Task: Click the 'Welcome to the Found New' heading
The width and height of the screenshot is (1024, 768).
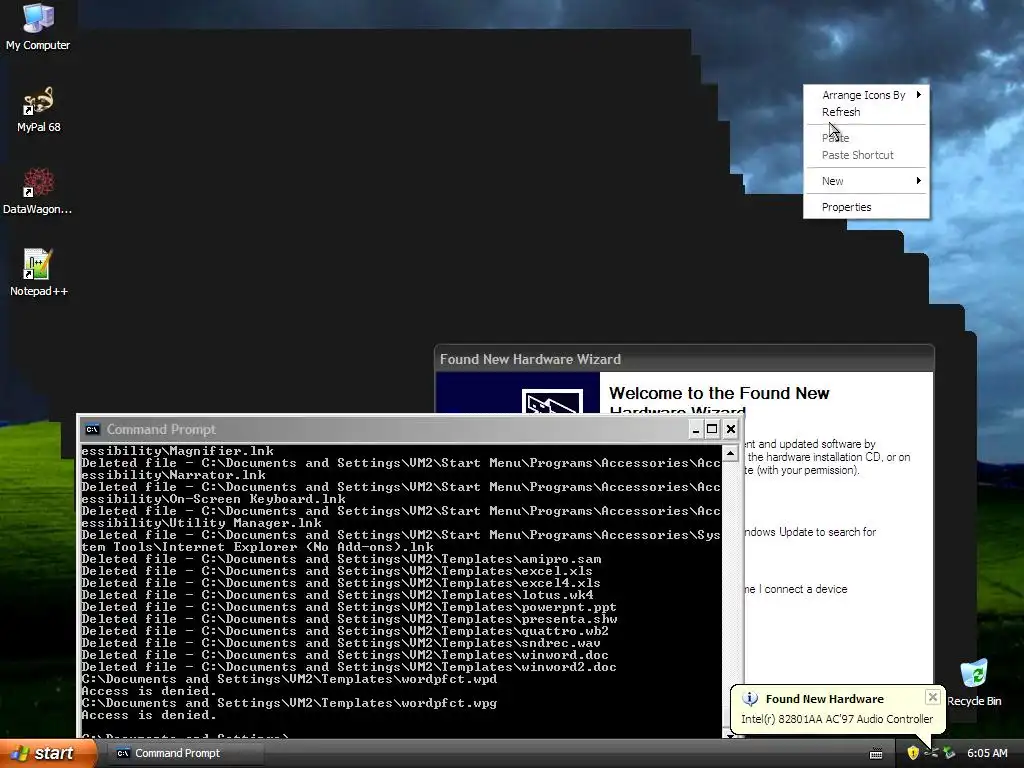Action: click(719, 393)
